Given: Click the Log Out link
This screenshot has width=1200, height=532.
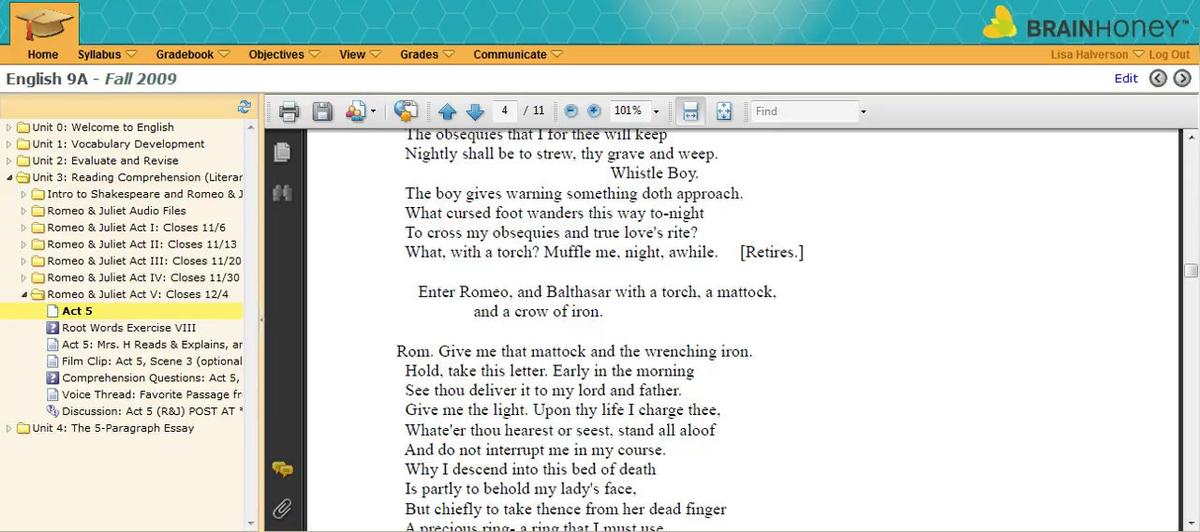Looking at the screenshot, I should point(1169,55).
